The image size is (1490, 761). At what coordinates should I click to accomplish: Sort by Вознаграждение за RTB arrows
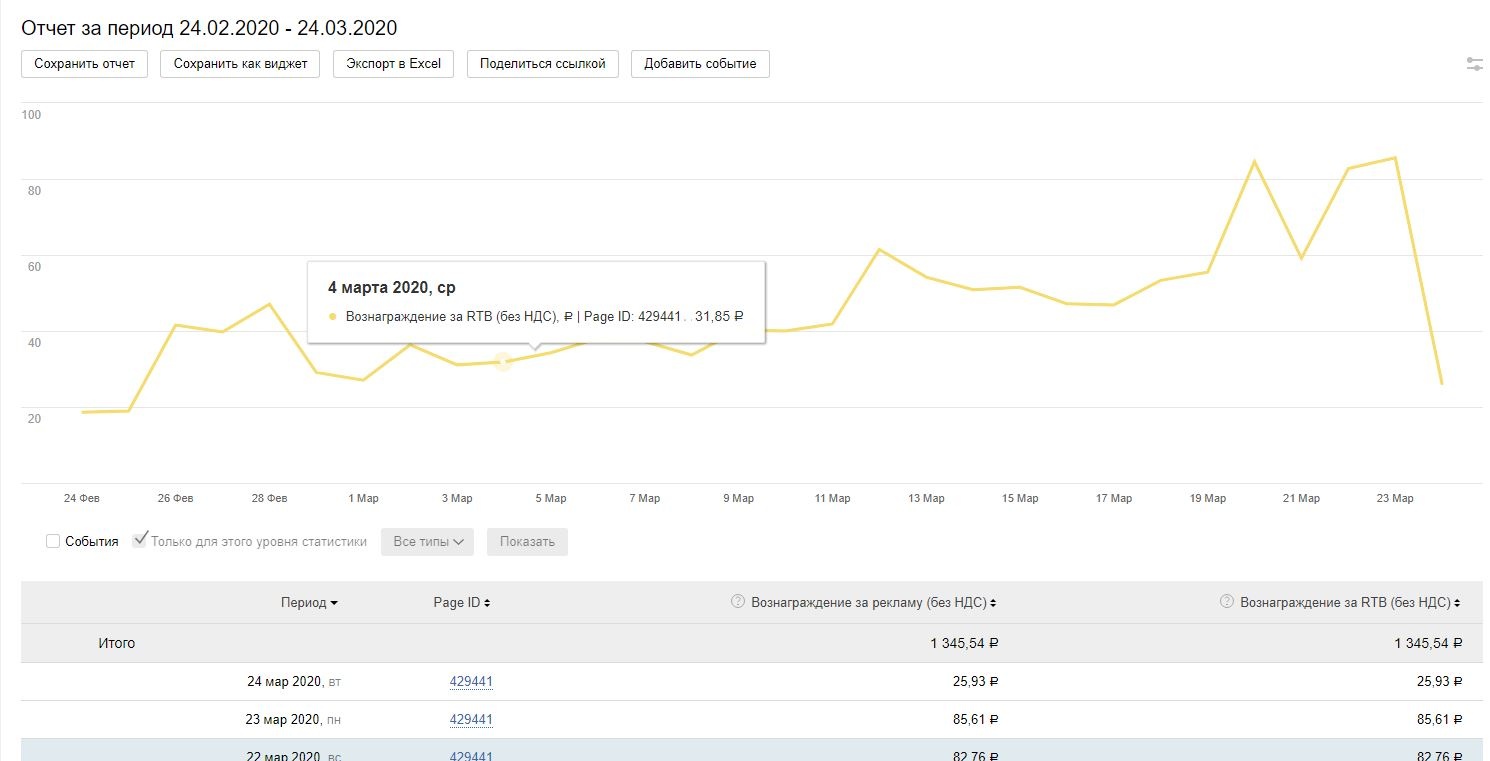point(1457,603)
